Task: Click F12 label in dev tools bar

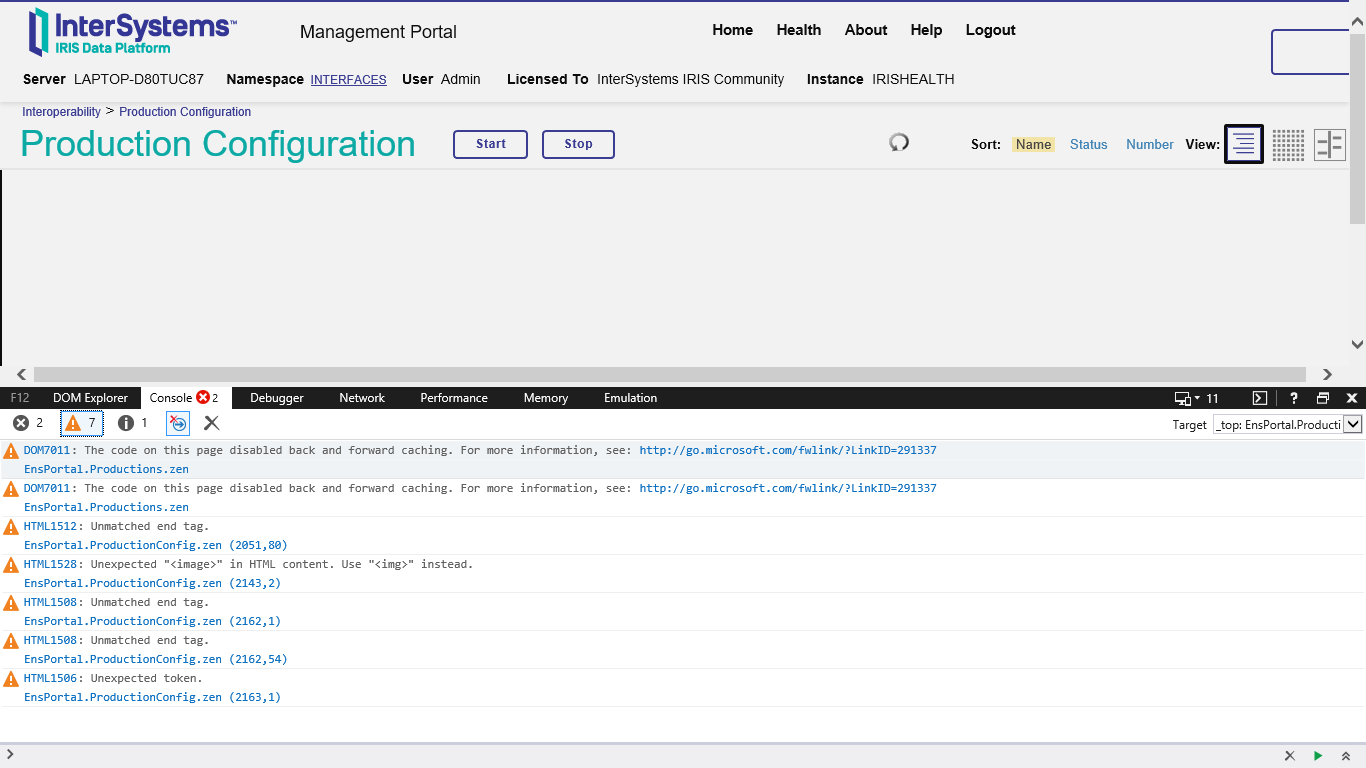Action: click(x=20, y=398)
